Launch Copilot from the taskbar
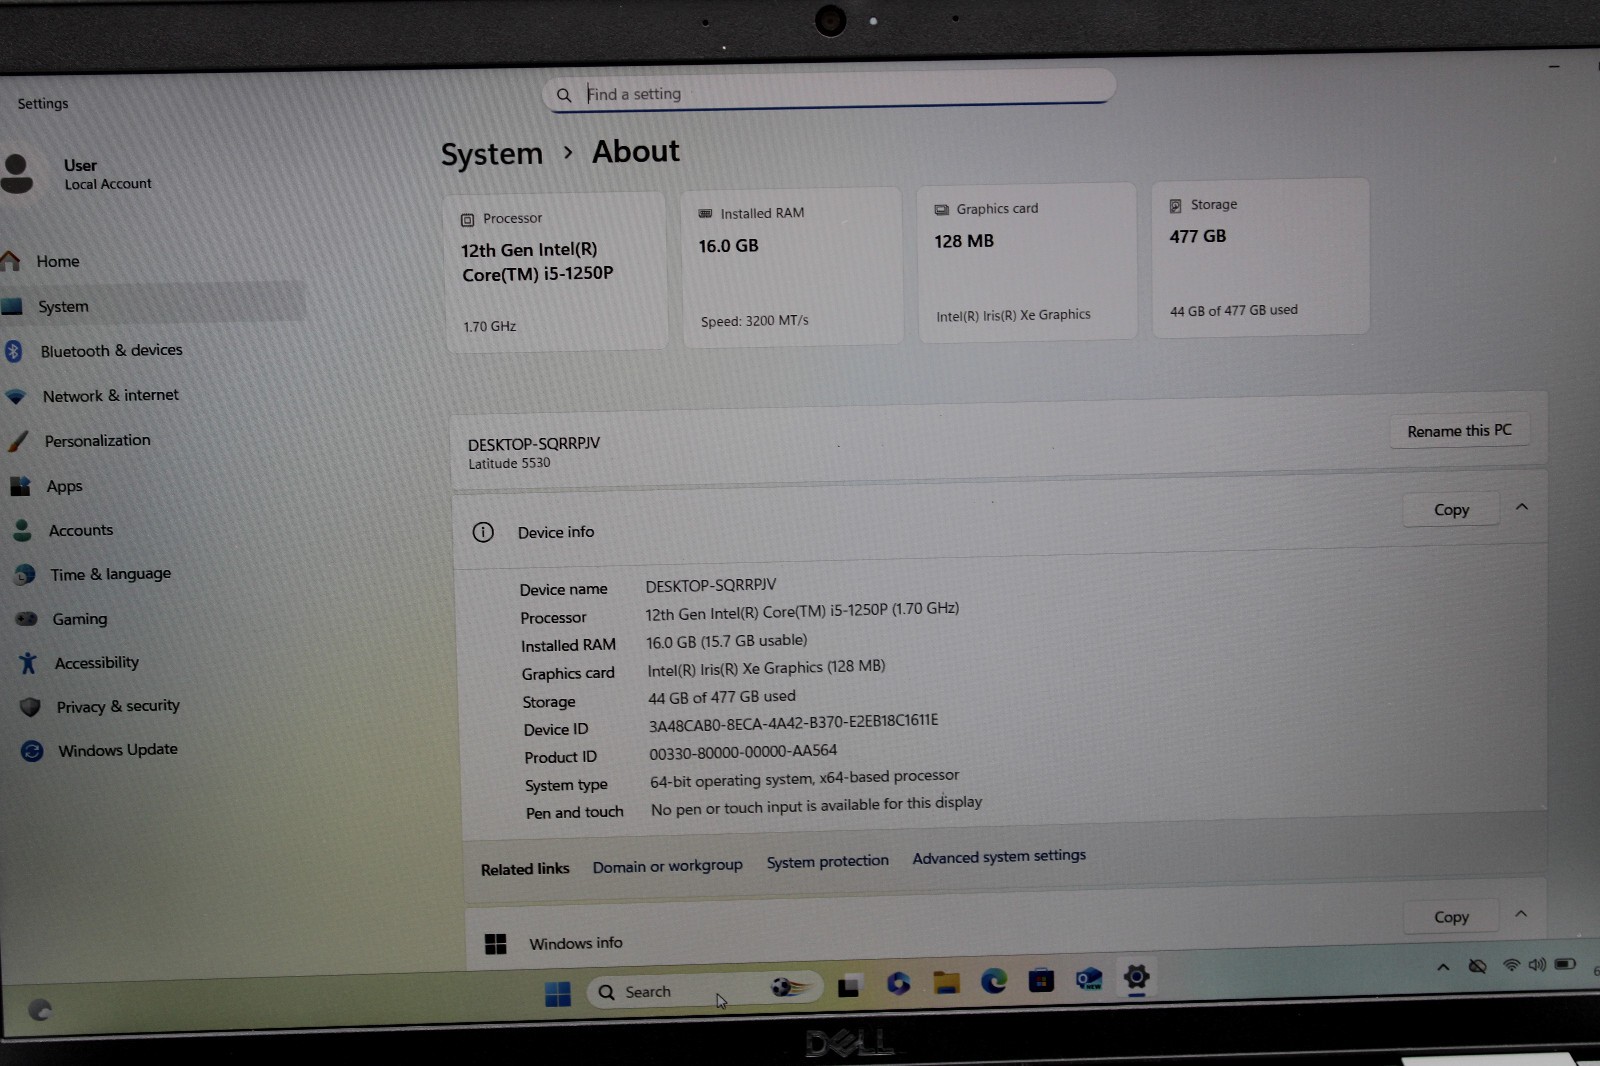 [898, 984]
